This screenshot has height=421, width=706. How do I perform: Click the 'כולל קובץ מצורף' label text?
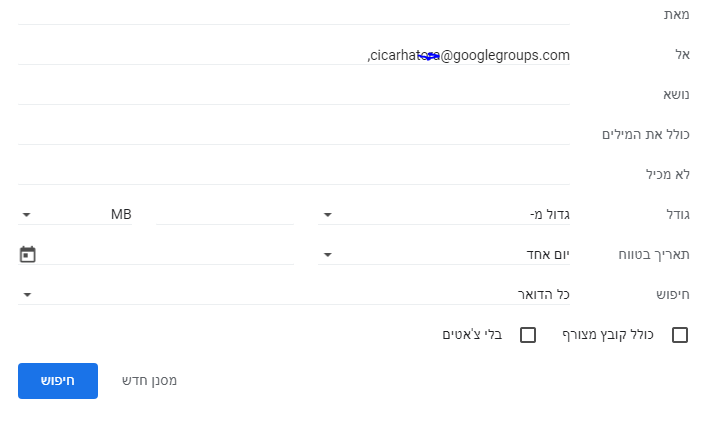[x=609, y=335]
